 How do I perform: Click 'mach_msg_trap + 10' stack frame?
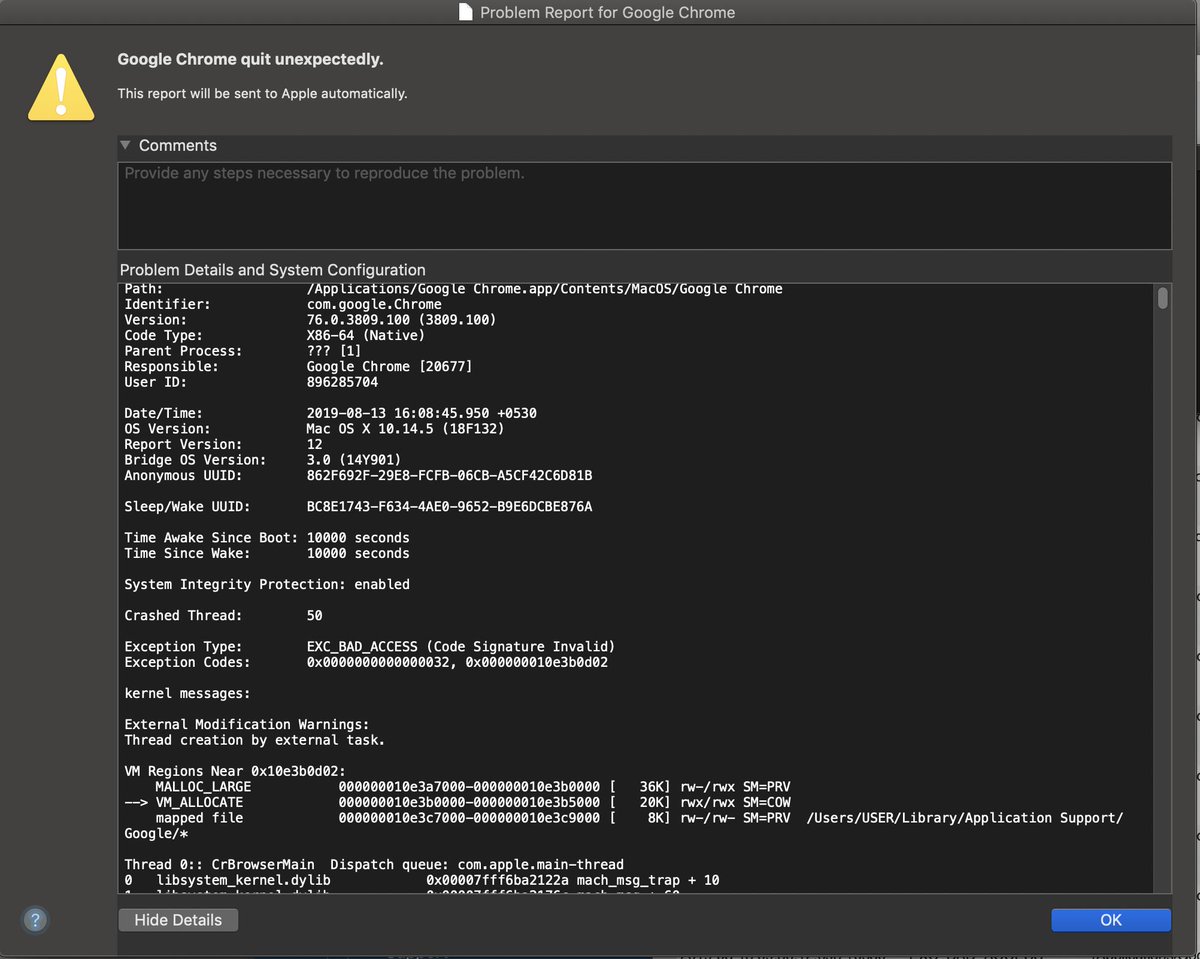[648, 880]
